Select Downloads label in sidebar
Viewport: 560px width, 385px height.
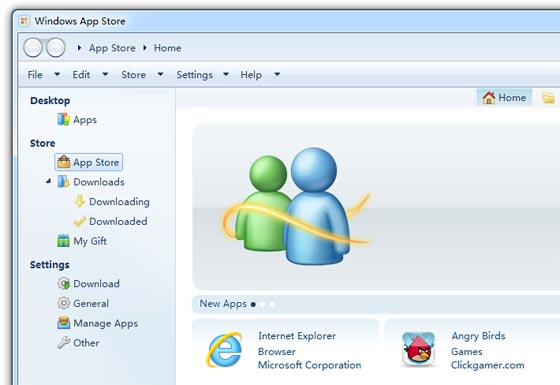pyautogui.click(x=99, y=182)
